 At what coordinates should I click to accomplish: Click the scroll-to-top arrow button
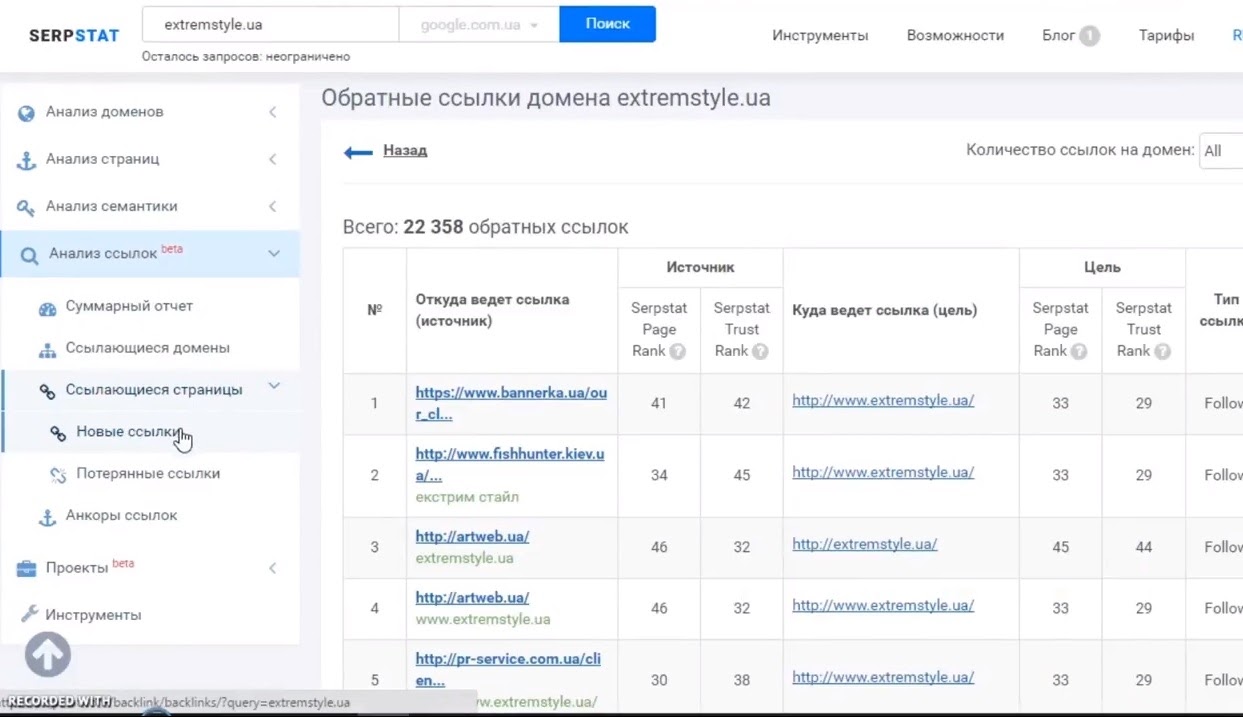[48, 655]
